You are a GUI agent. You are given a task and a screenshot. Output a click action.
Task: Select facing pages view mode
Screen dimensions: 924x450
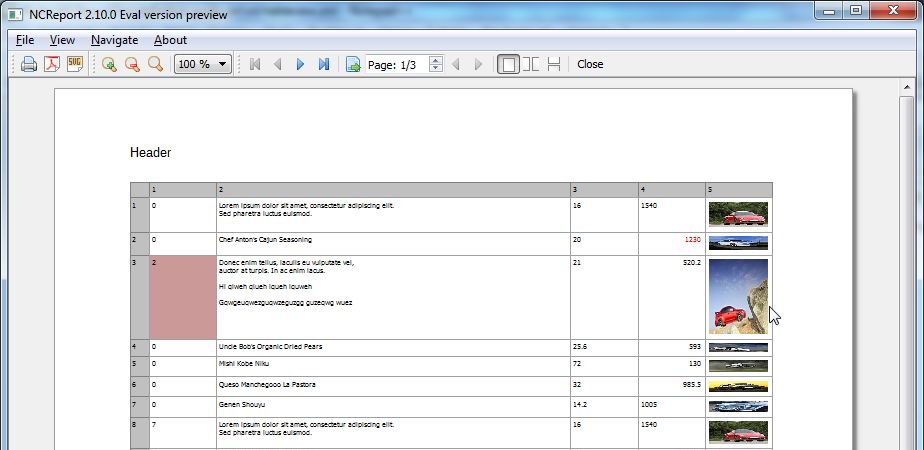click(x=531, y=64)
